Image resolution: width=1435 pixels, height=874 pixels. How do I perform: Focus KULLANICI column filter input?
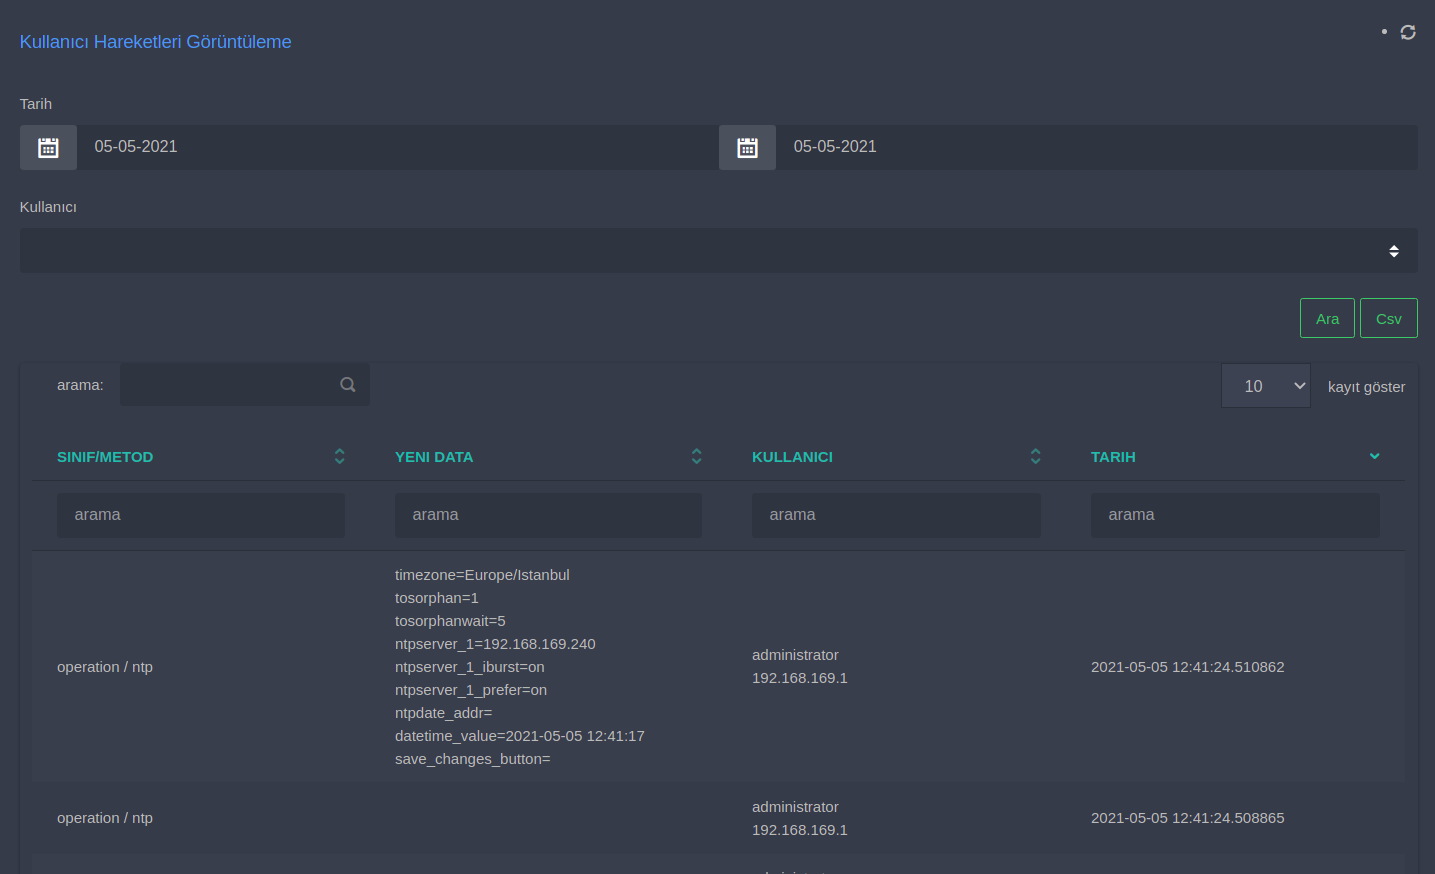click(895, 515)
